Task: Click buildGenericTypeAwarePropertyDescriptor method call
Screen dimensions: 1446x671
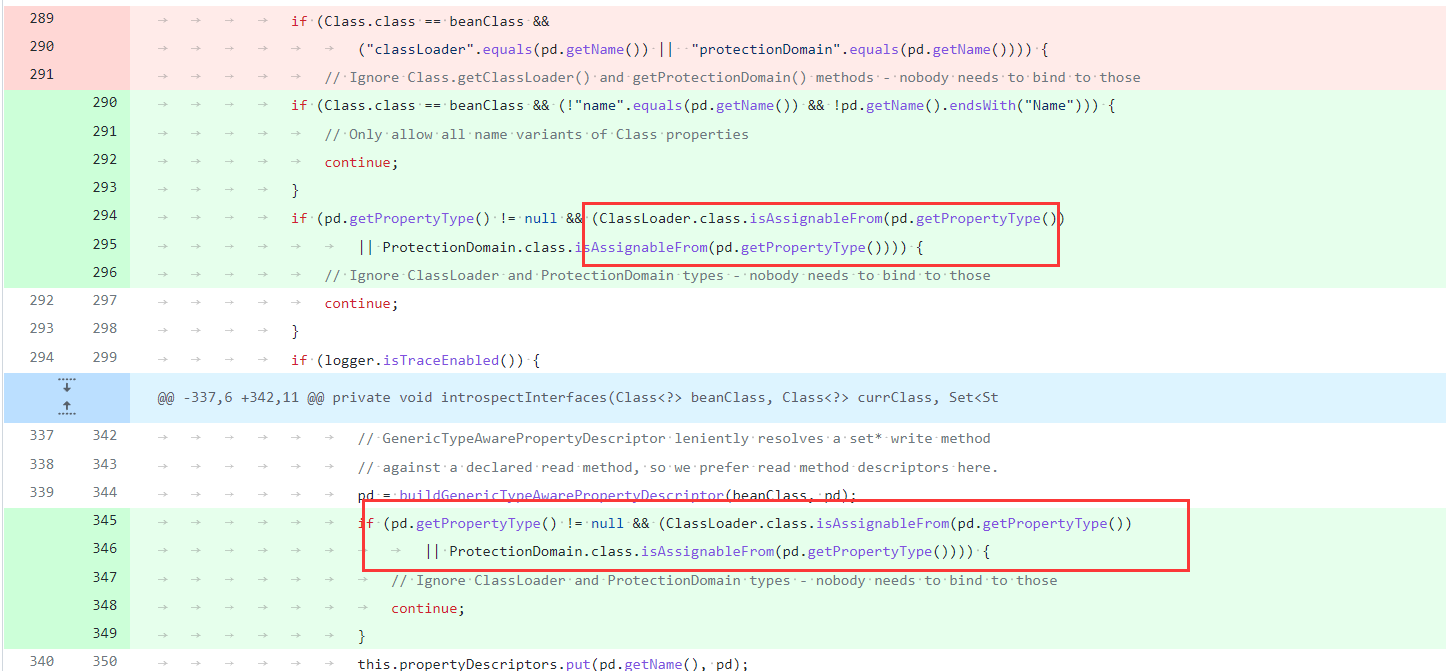Action: [x=560, y=495]
